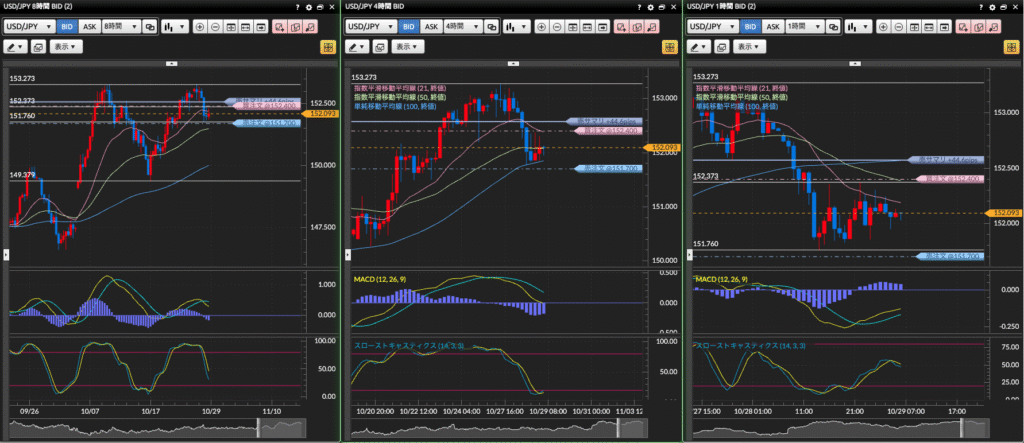
Task: Open the 表示 menu in 1-hour chart
Action: coord(749,46)
